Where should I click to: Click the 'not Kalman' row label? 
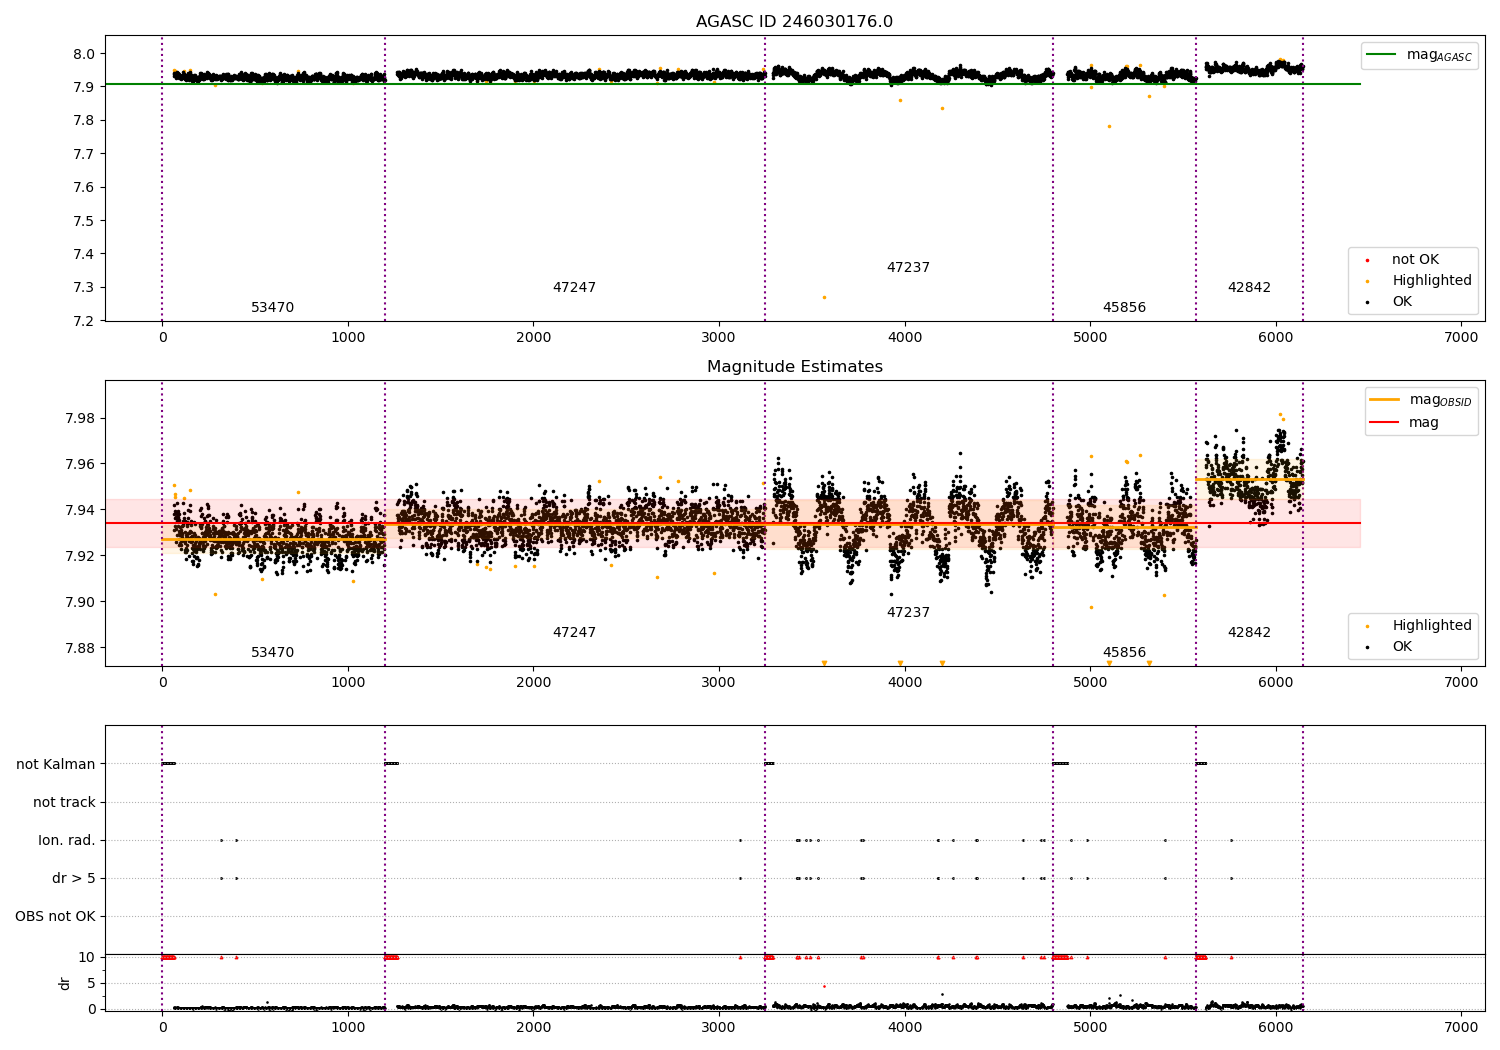(x=56, y=765)
